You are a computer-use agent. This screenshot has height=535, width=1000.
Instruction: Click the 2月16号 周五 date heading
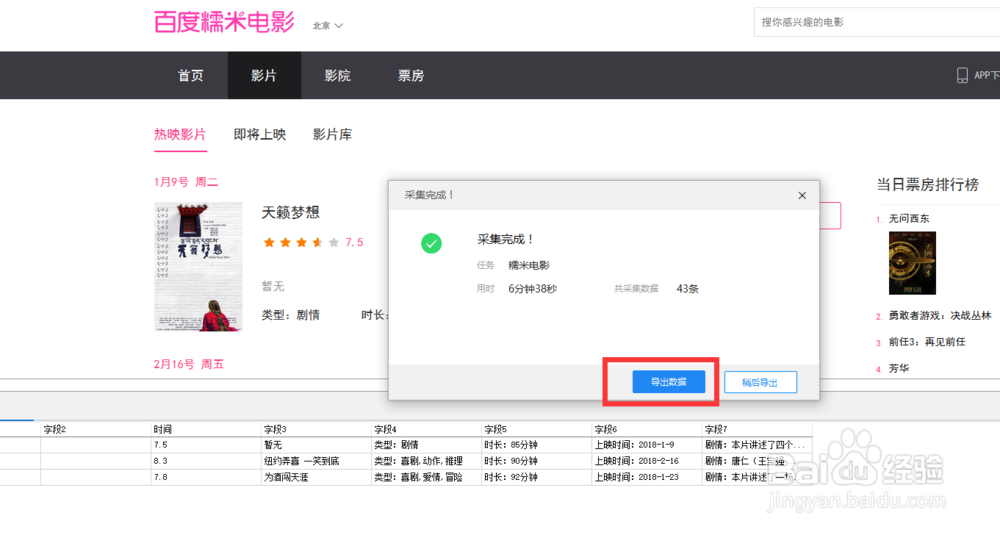(189, 364)
